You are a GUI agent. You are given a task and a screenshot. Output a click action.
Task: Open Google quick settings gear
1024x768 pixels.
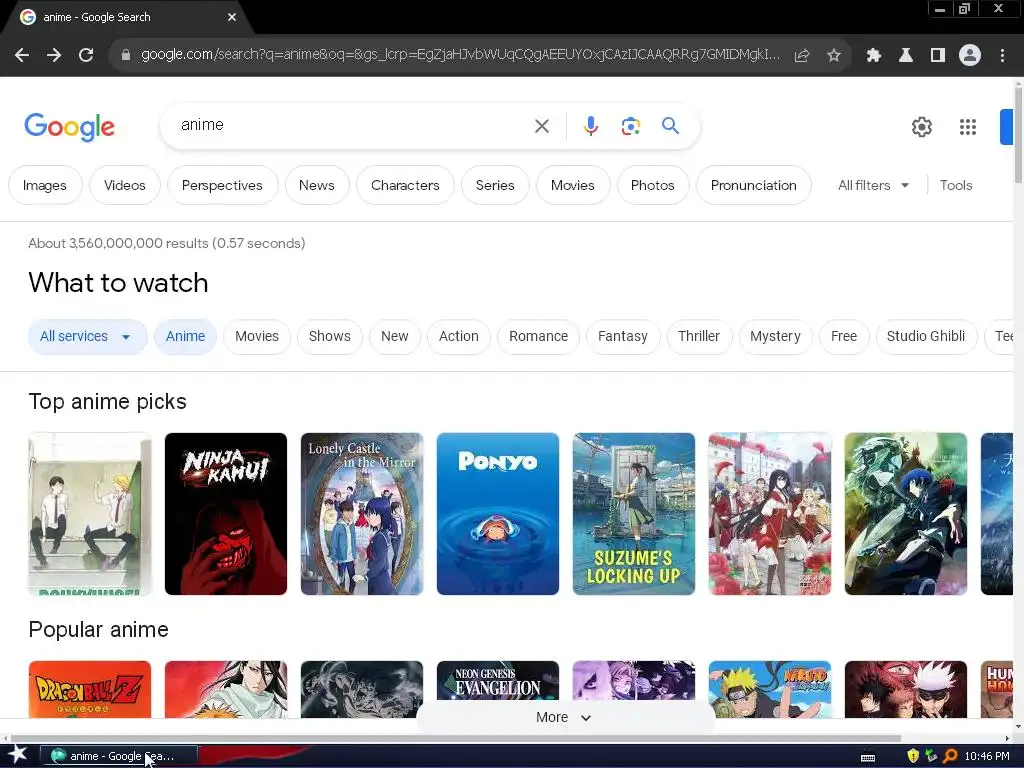pos(921,127)
